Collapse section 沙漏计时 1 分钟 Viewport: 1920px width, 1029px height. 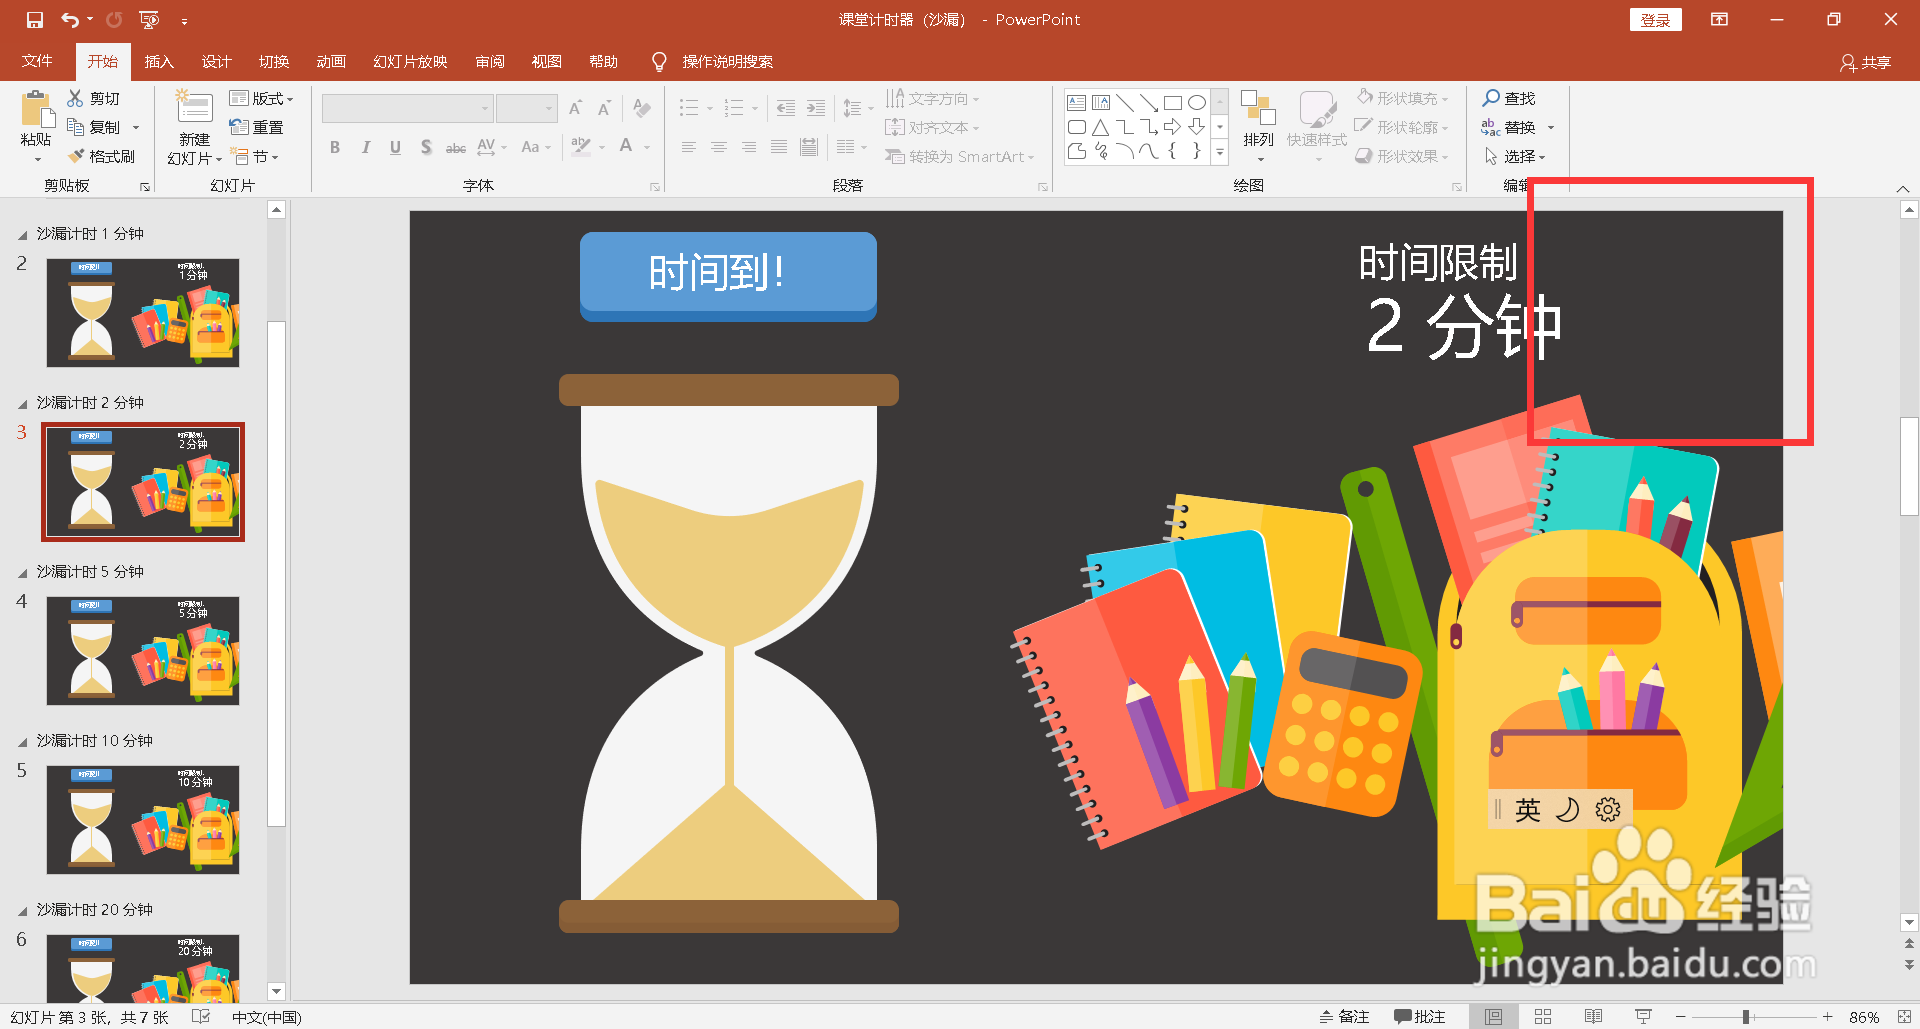[22, 235]
